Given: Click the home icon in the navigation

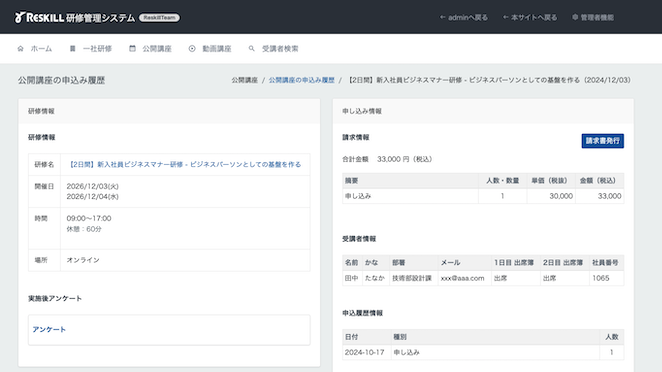Looking at the screenshot, I should pyautogui.click(x=20, y=49).
